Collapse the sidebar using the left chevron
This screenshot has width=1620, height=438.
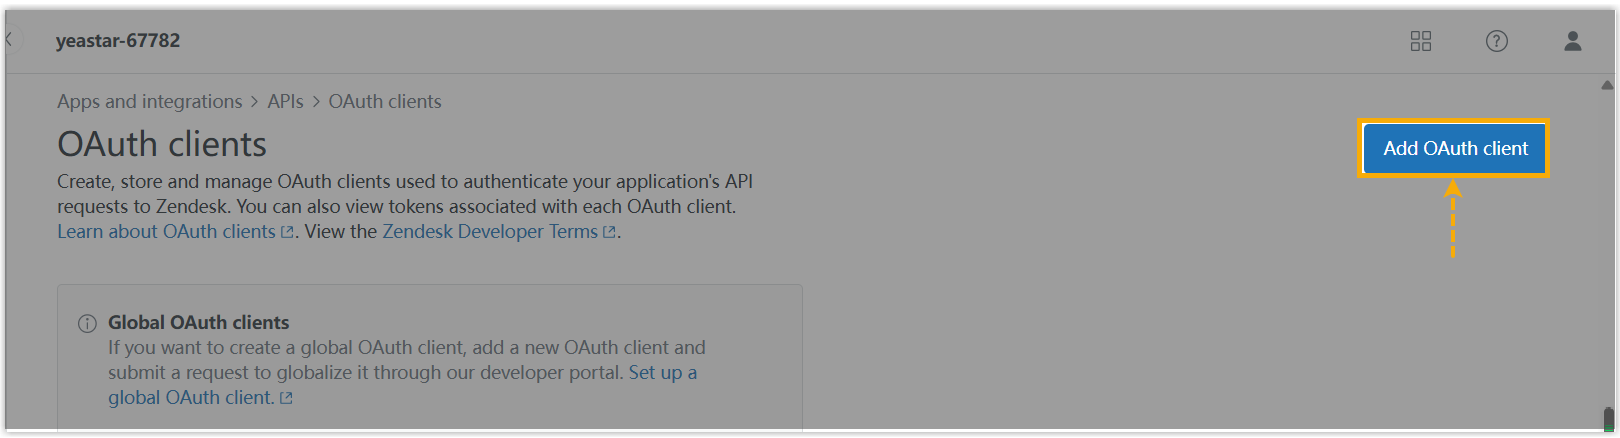pos(9,40)
